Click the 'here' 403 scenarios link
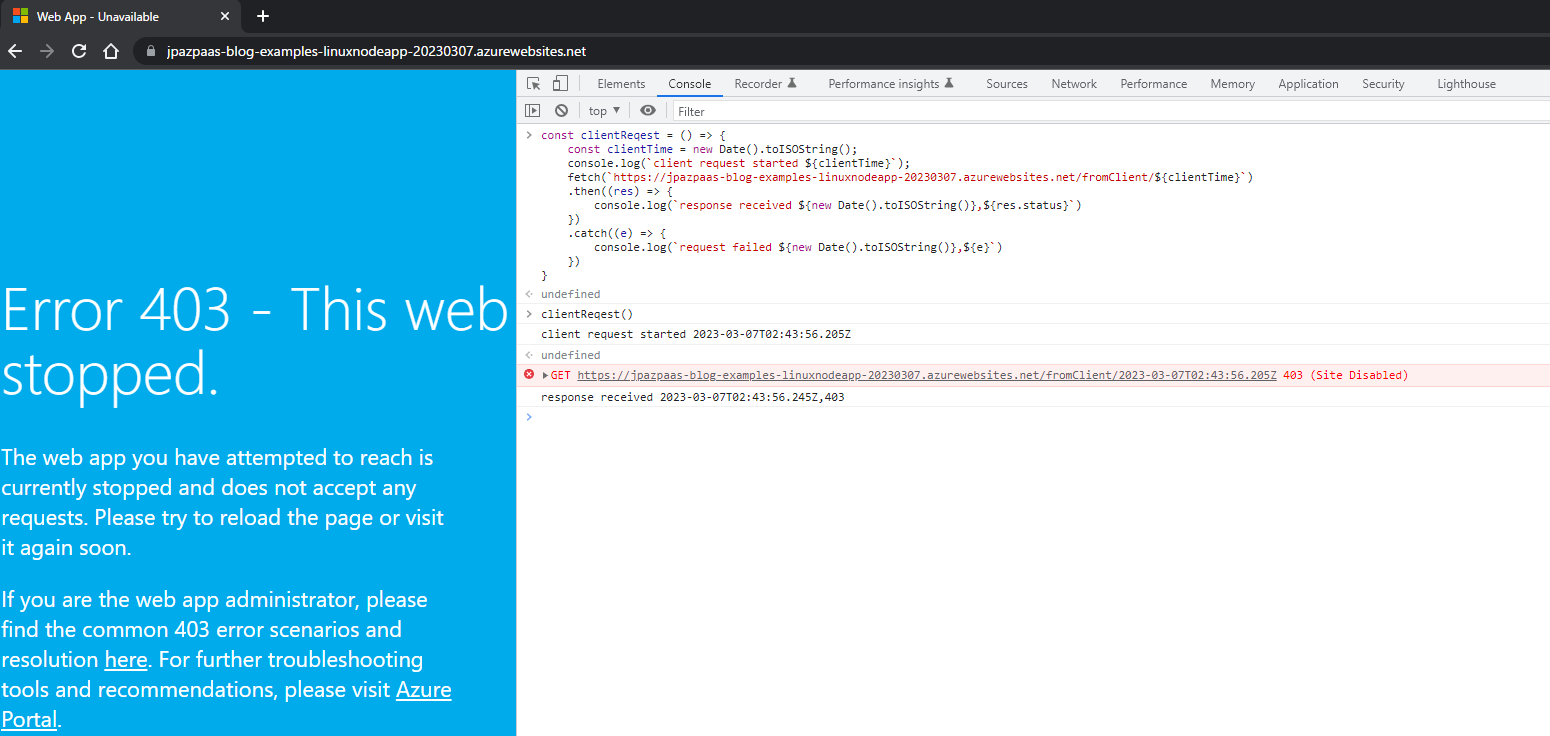 click(x=126, y=660)
